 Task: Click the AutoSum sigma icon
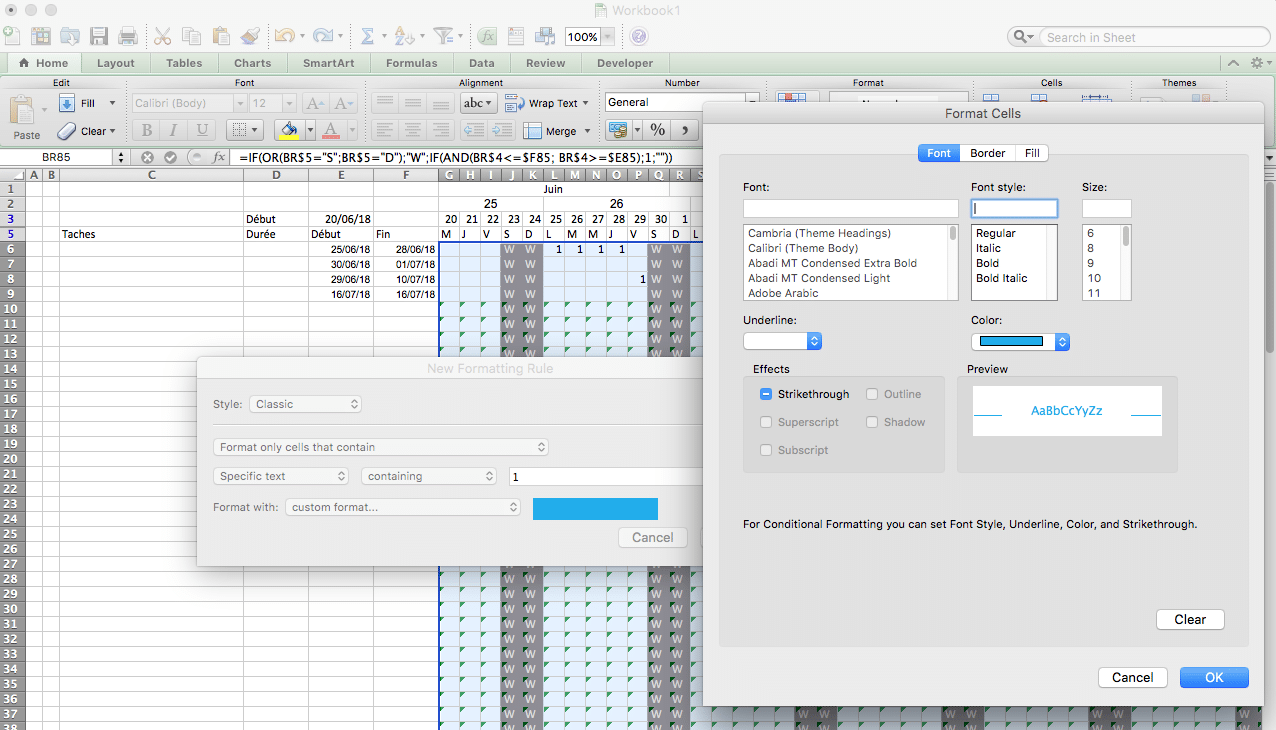pyautogui.click(x=367, y=37)
